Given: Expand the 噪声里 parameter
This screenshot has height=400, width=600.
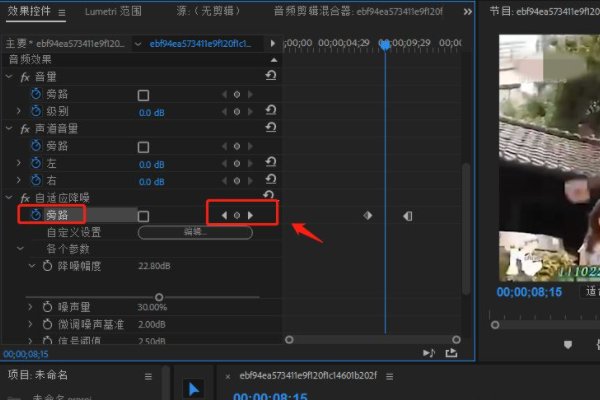Looking at the screenshot, I should 31,306.
